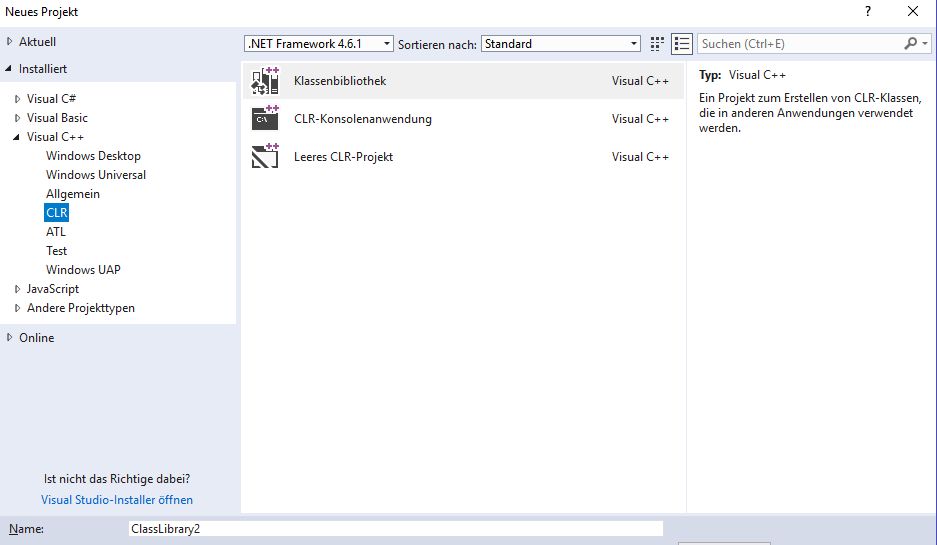Open the search options dropdown arrow
This screenshot has width=937, height=545.
click(924, 44)
